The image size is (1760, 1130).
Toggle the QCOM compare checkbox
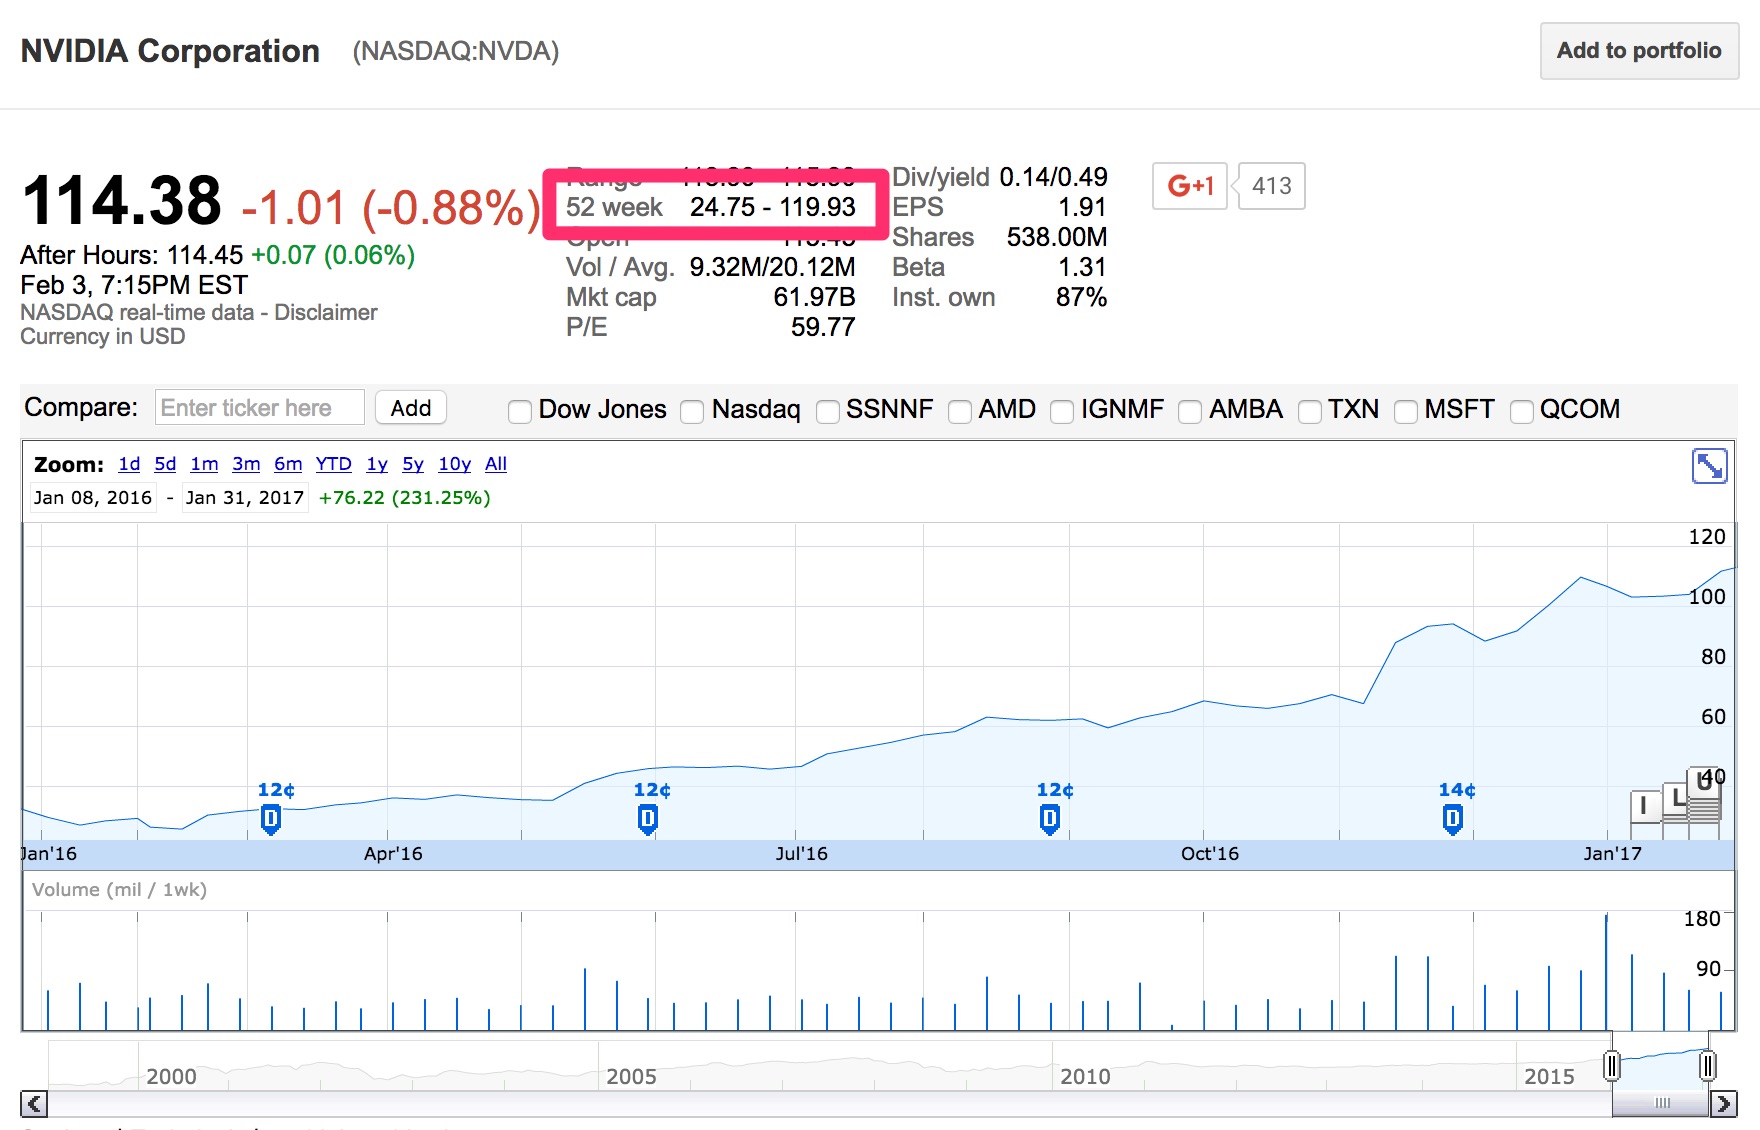click(x=1522, y=411)
